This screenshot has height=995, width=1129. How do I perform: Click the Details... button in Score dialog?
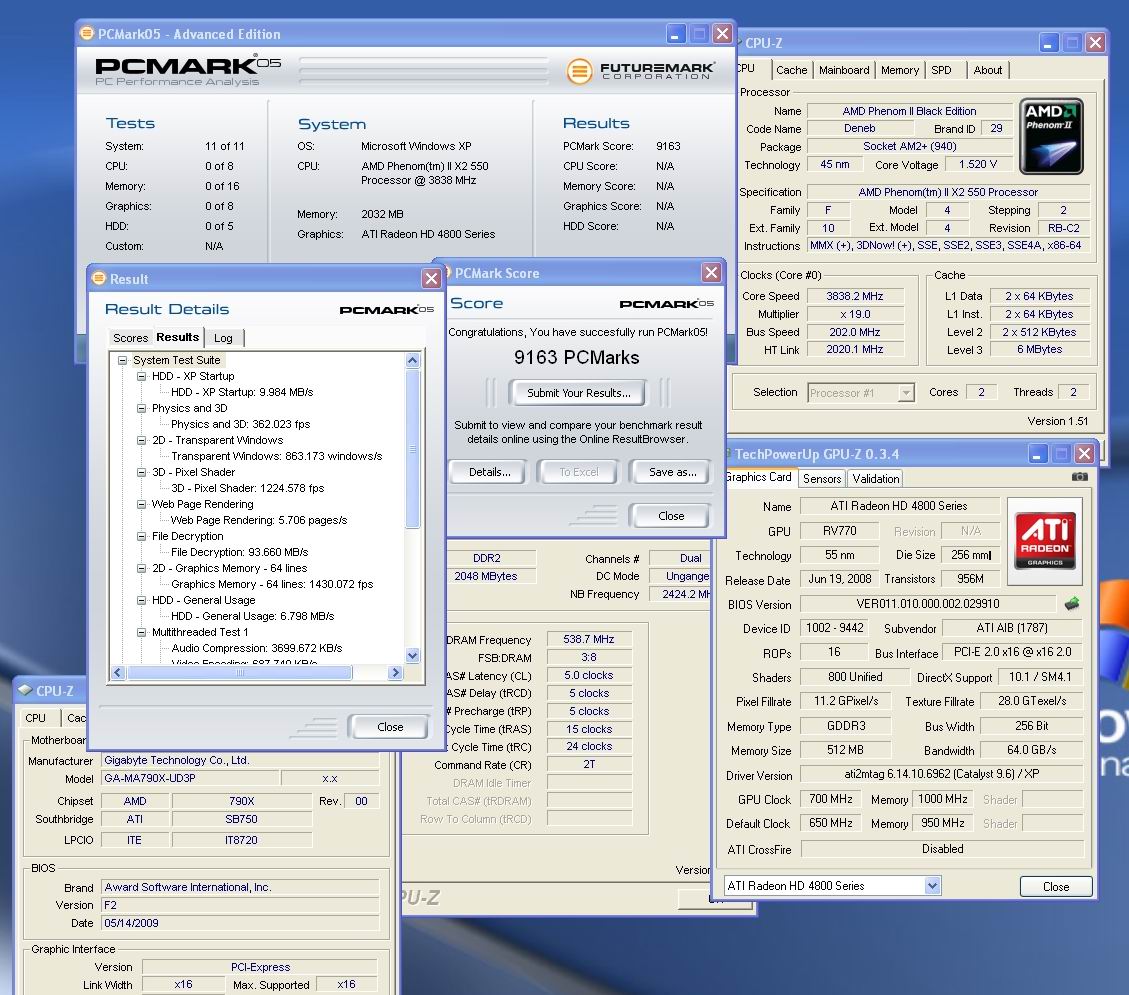tap(490, 472)
